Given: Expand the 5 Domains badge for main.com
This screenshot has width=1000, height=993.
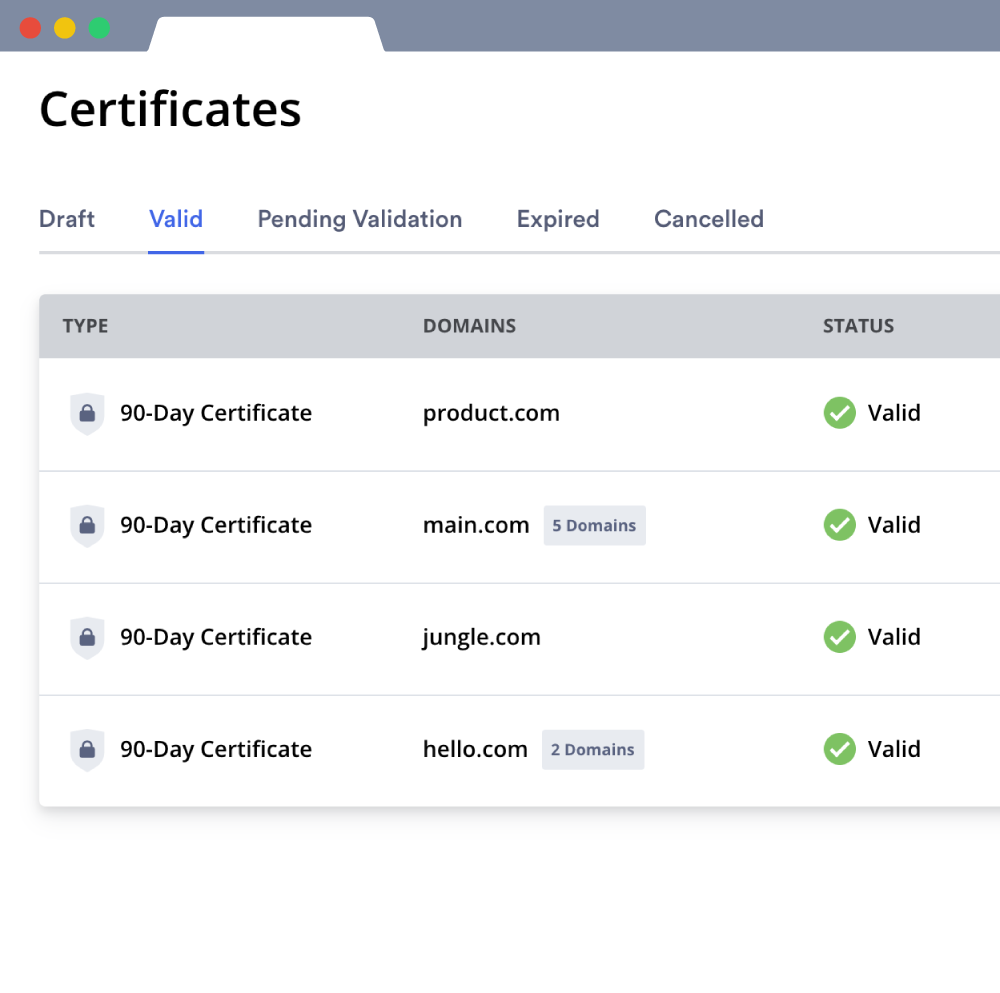Looking at the screenshot, I should tap(594, 525).
